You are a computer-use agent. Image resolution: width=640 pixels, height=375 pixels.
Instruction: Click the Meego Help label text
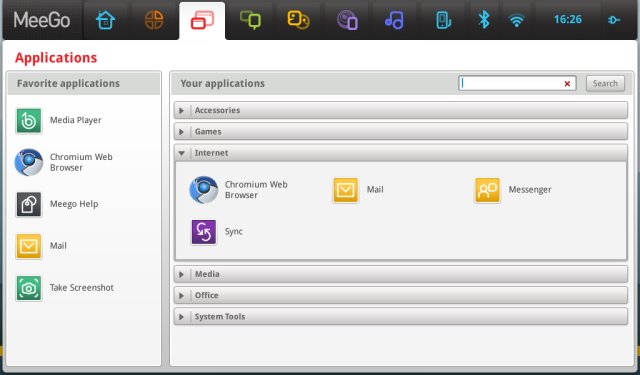[x=74, y=204]
